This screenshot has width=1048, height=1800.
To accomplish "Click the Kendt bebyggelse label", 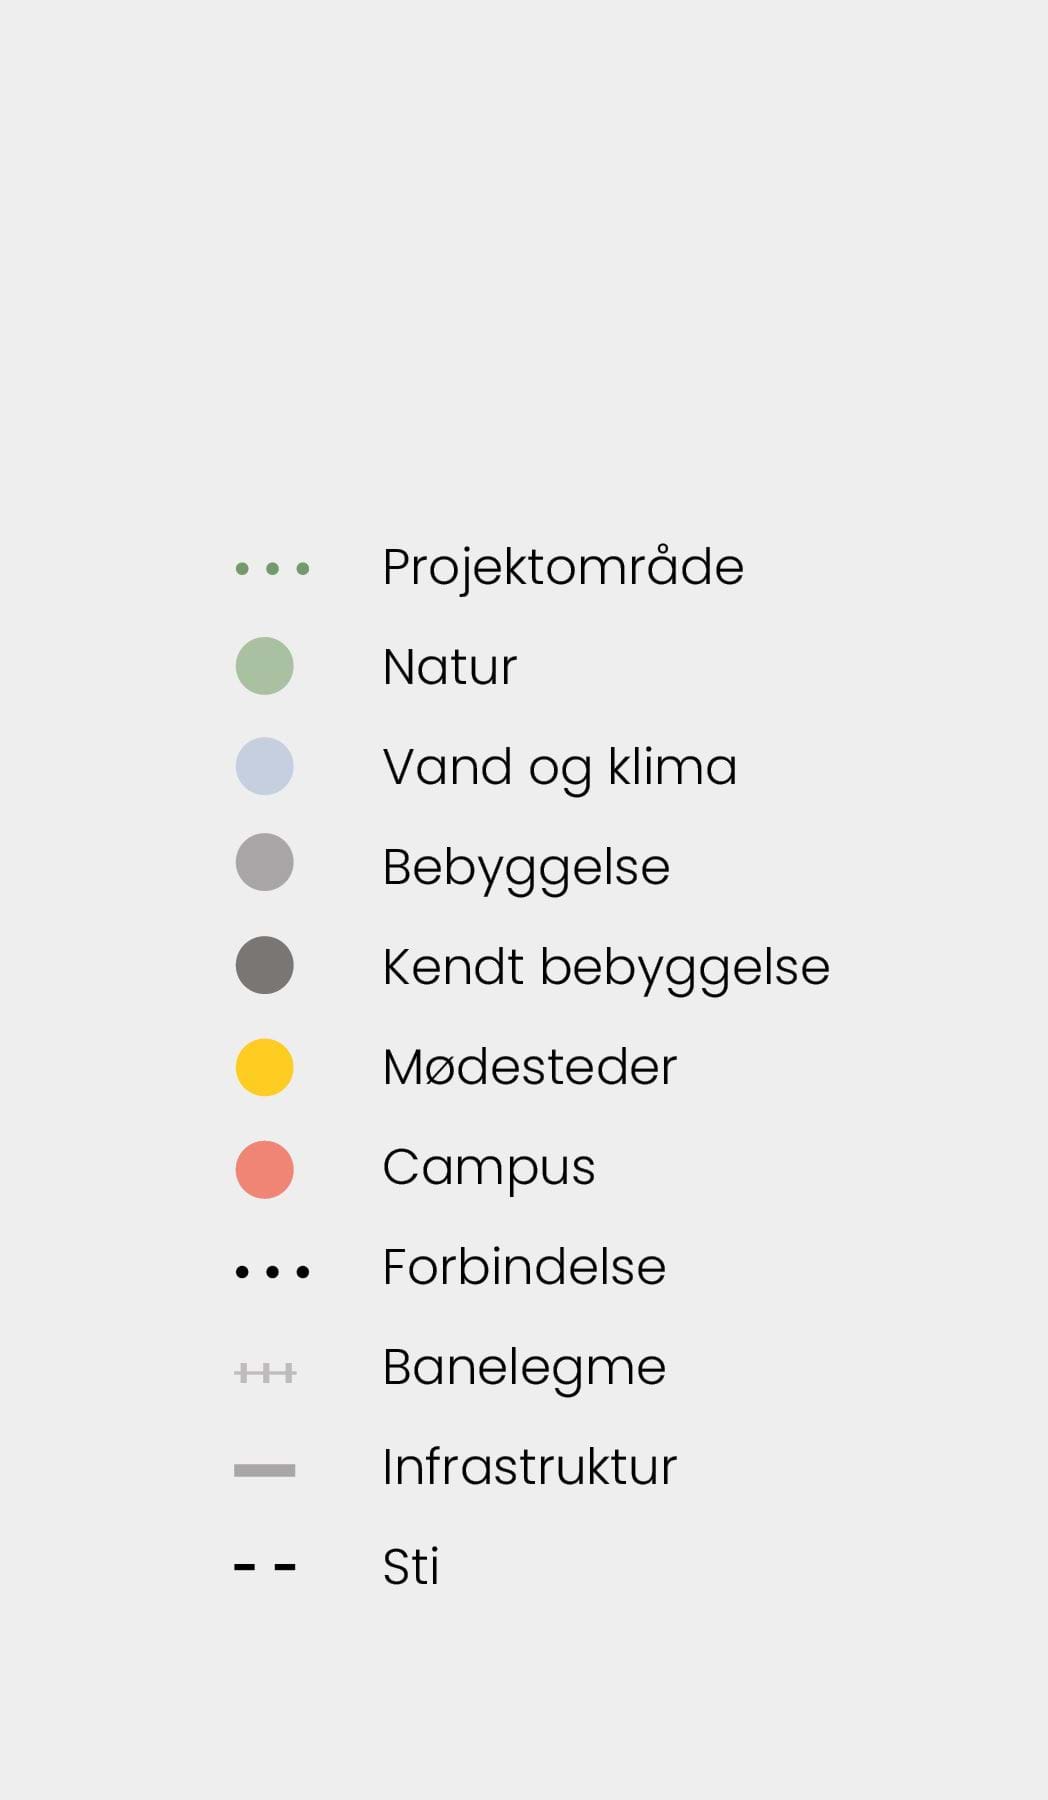I will [606, 967].
